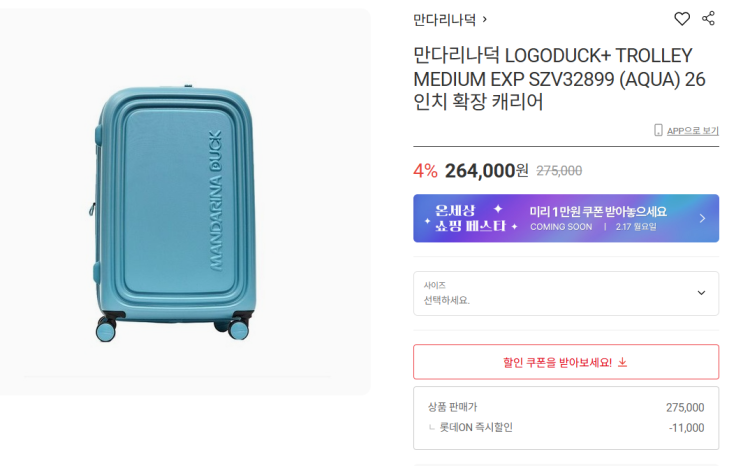
Task: Click the 264,000원 sale price
Action: click(x=486, y=170)
